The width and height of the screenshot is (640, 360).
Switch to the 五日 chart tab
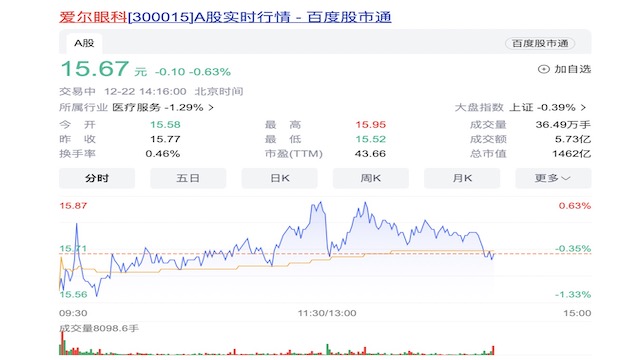[188, 178]
